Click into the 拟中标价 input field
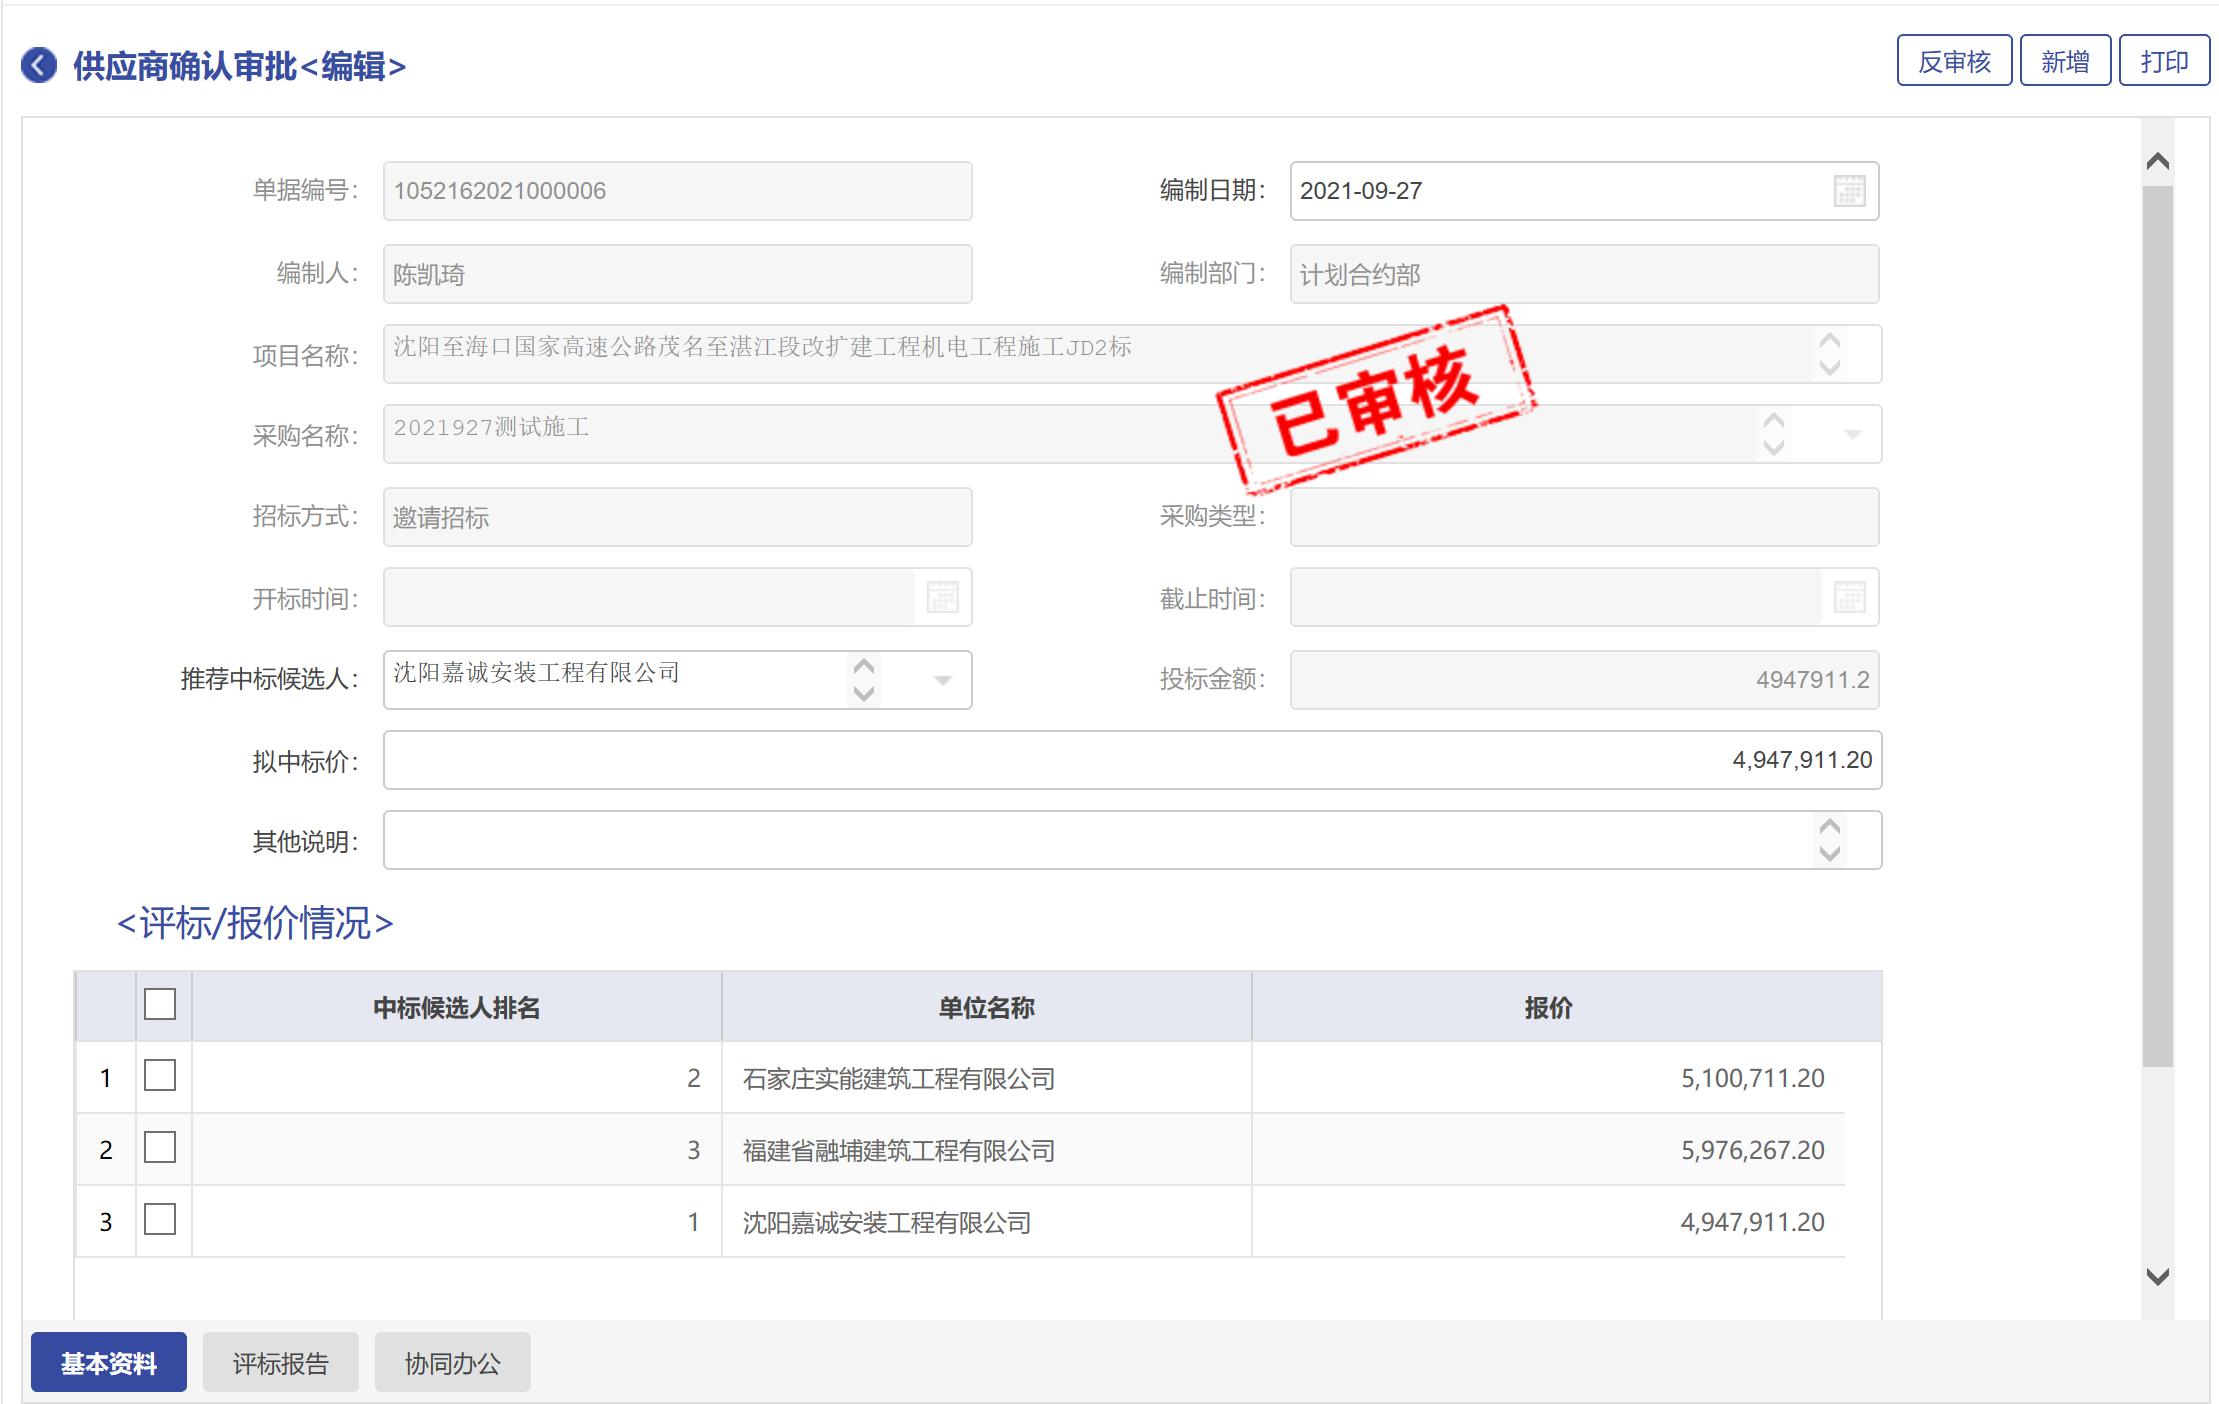2219x1404 pixels. pyautogui.click(x=1130, y=760)
